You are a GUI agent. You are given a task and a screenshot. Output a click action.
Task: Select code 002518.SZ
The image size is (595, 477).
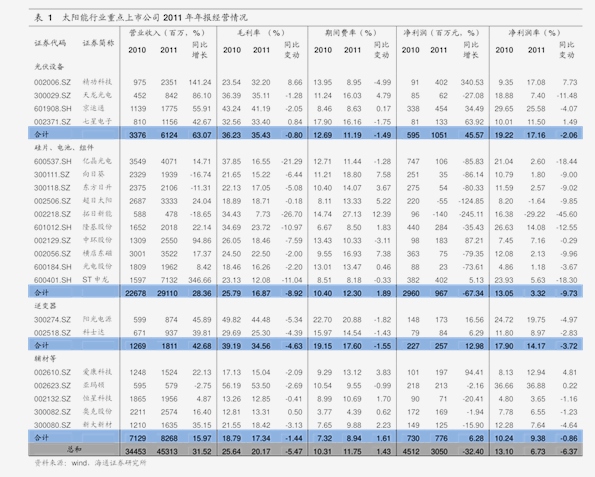(52, 333)
